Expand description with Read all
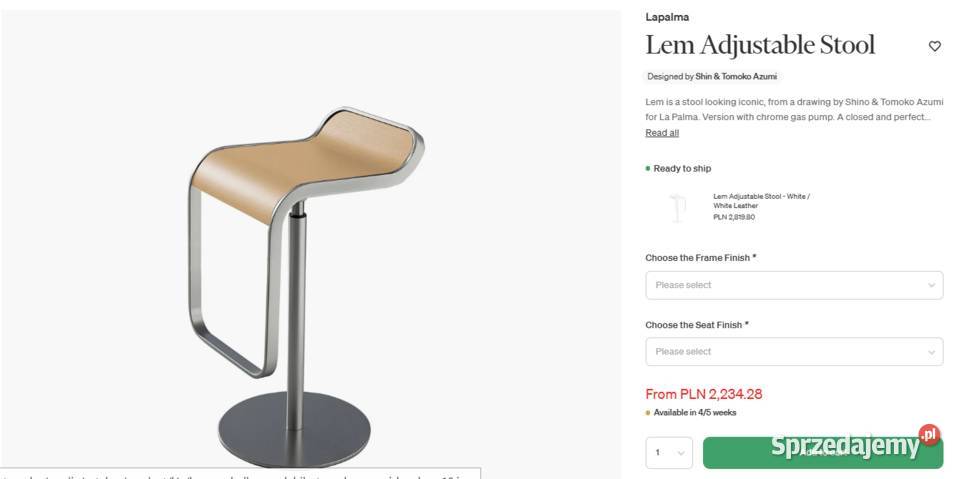The width and height of the screenshot is (960, 479). (662, 133)
